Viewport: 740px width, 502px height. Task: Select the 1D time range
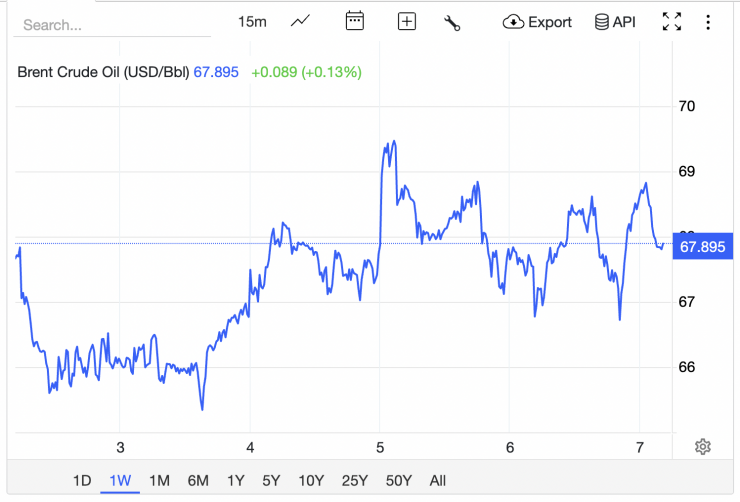pos(82,480)
